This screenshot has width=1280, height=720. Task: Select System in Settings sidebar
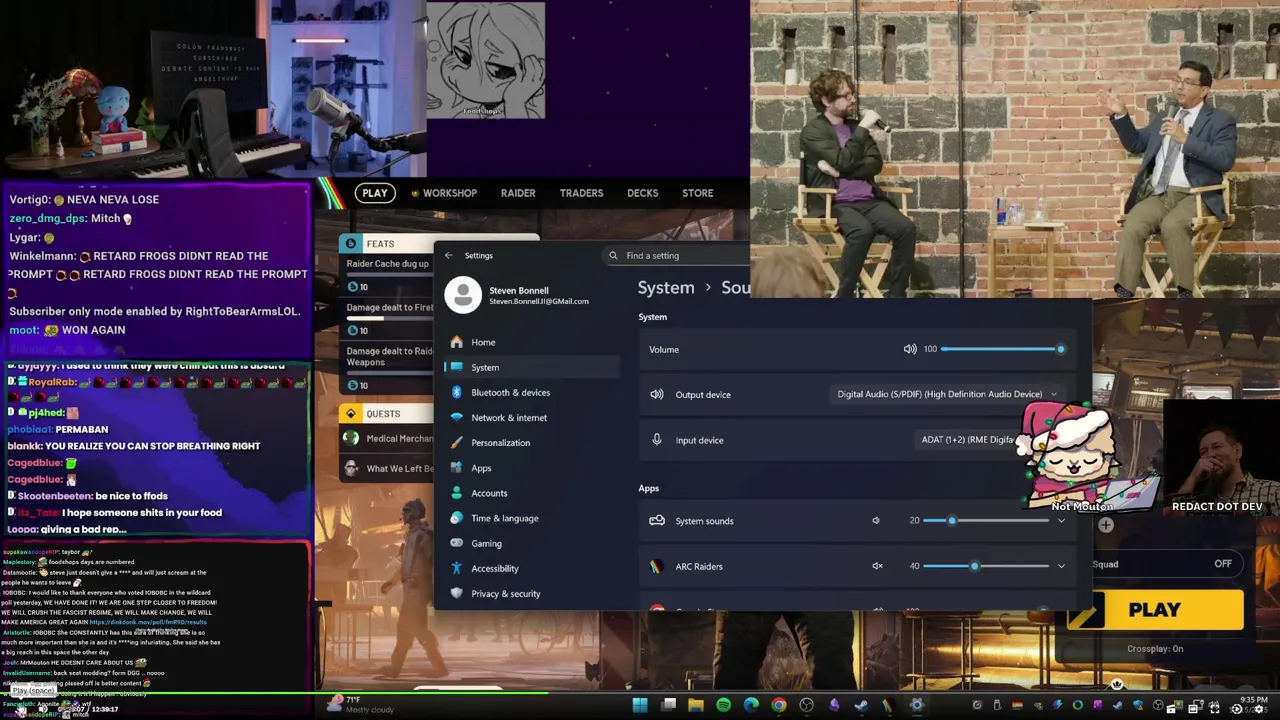pos(533,367)
